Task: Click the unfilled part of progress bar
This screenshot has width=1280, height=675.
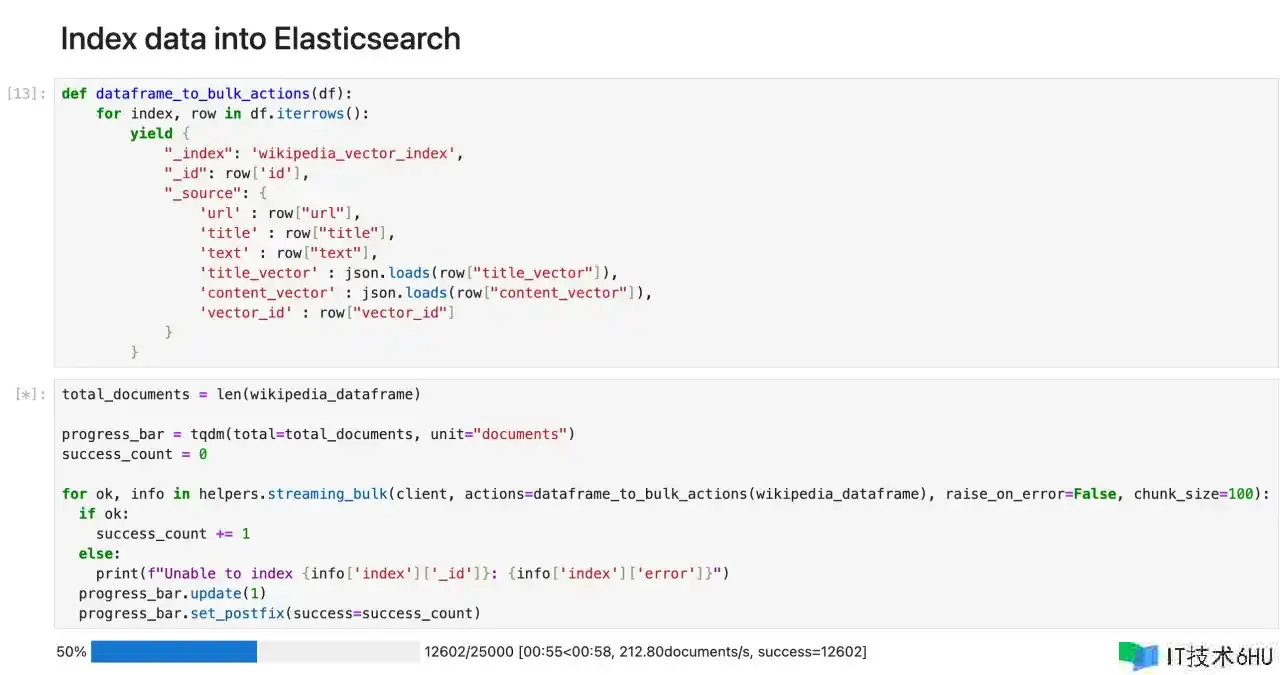Action: click(x=338, y=652)
